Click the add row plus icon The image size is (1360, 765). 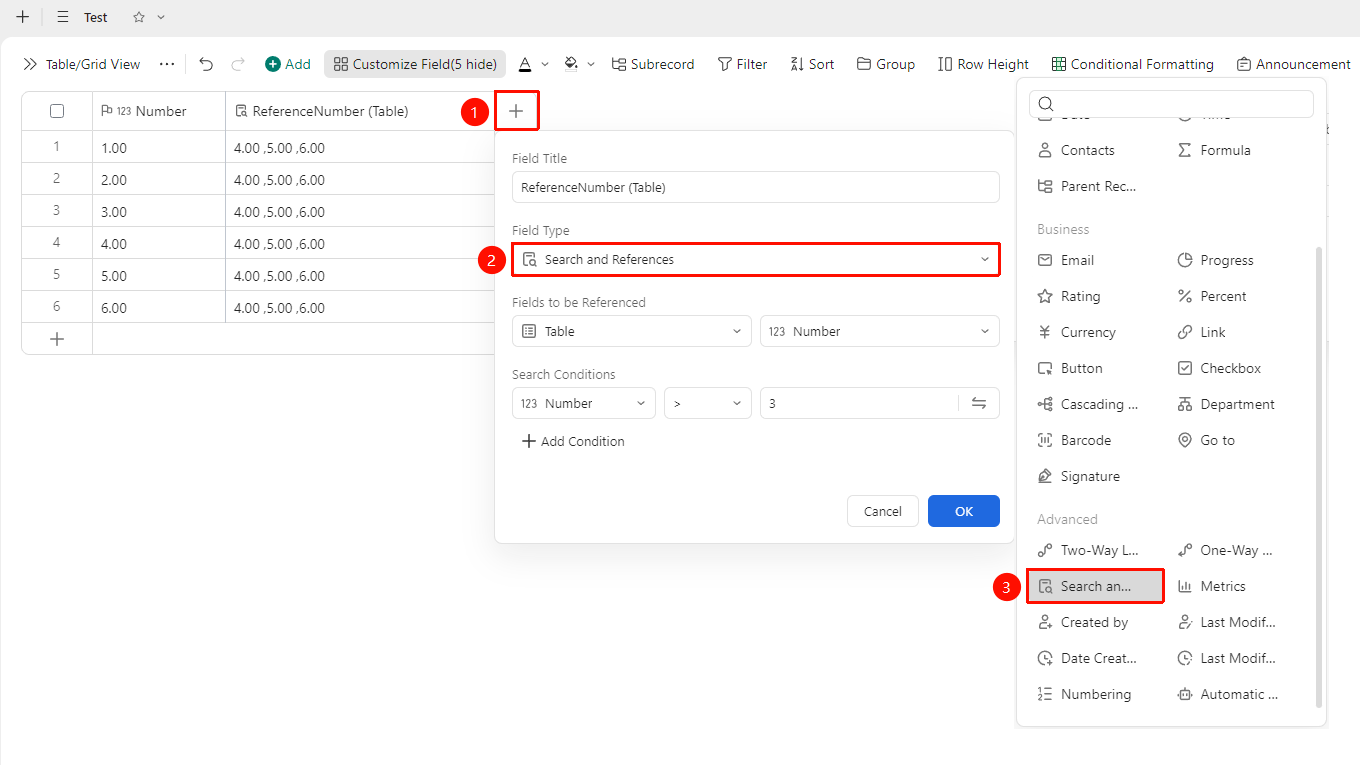coord(57,339)
